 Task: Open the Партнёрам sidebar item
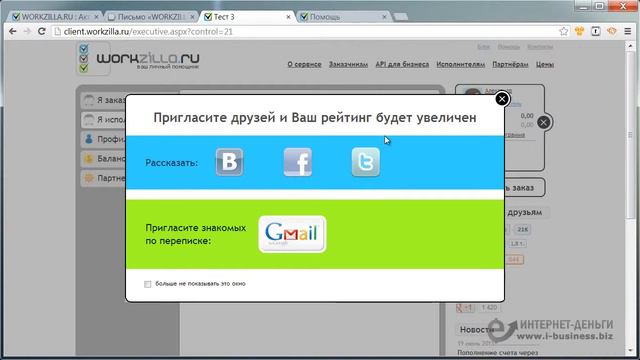point(103,178)
